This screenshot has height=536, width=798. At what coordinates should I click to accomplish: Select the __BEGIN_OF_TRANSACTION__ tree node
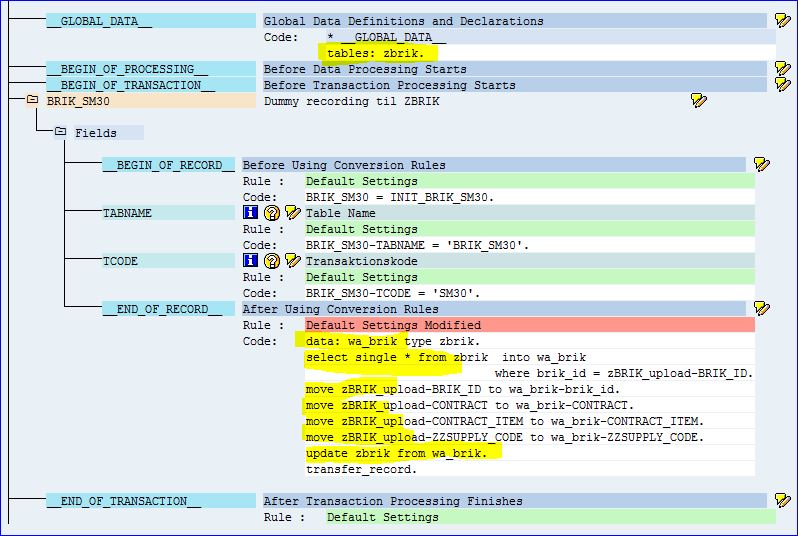click(151, 85)
